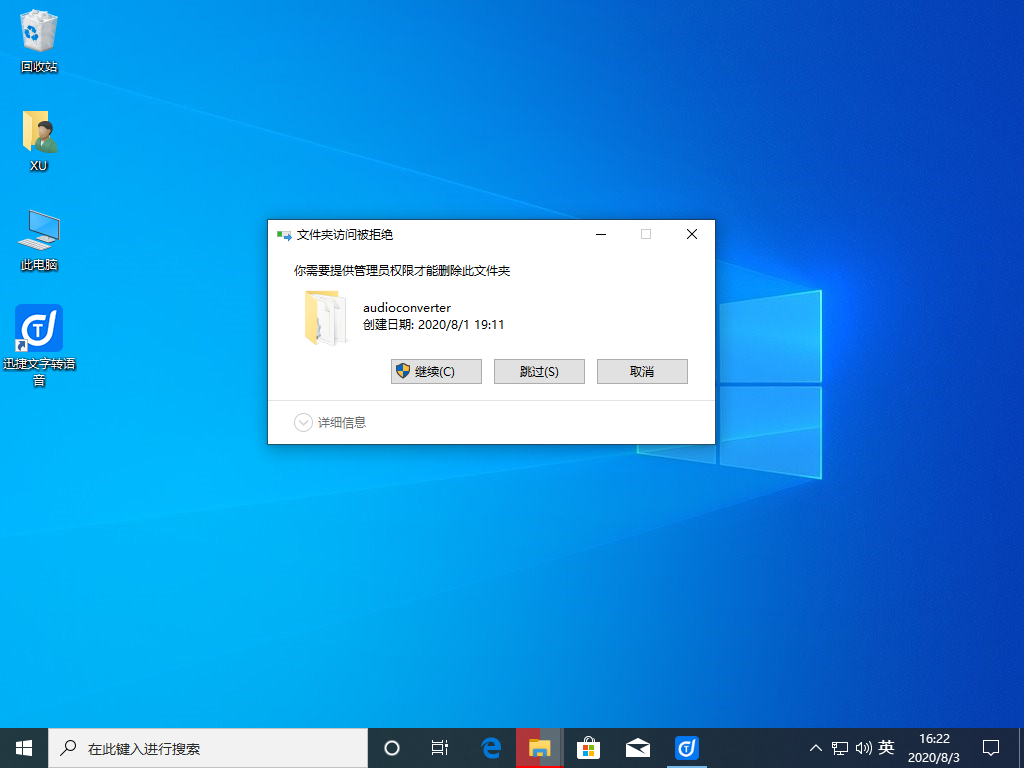Select the audioconverter folder icon in dialog

(325, 317)
